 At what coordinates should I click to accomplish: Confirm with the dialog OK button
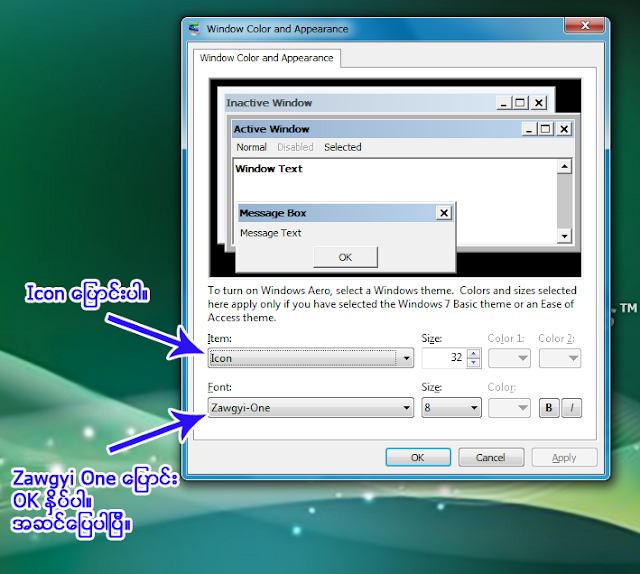[x=418, y=457]
